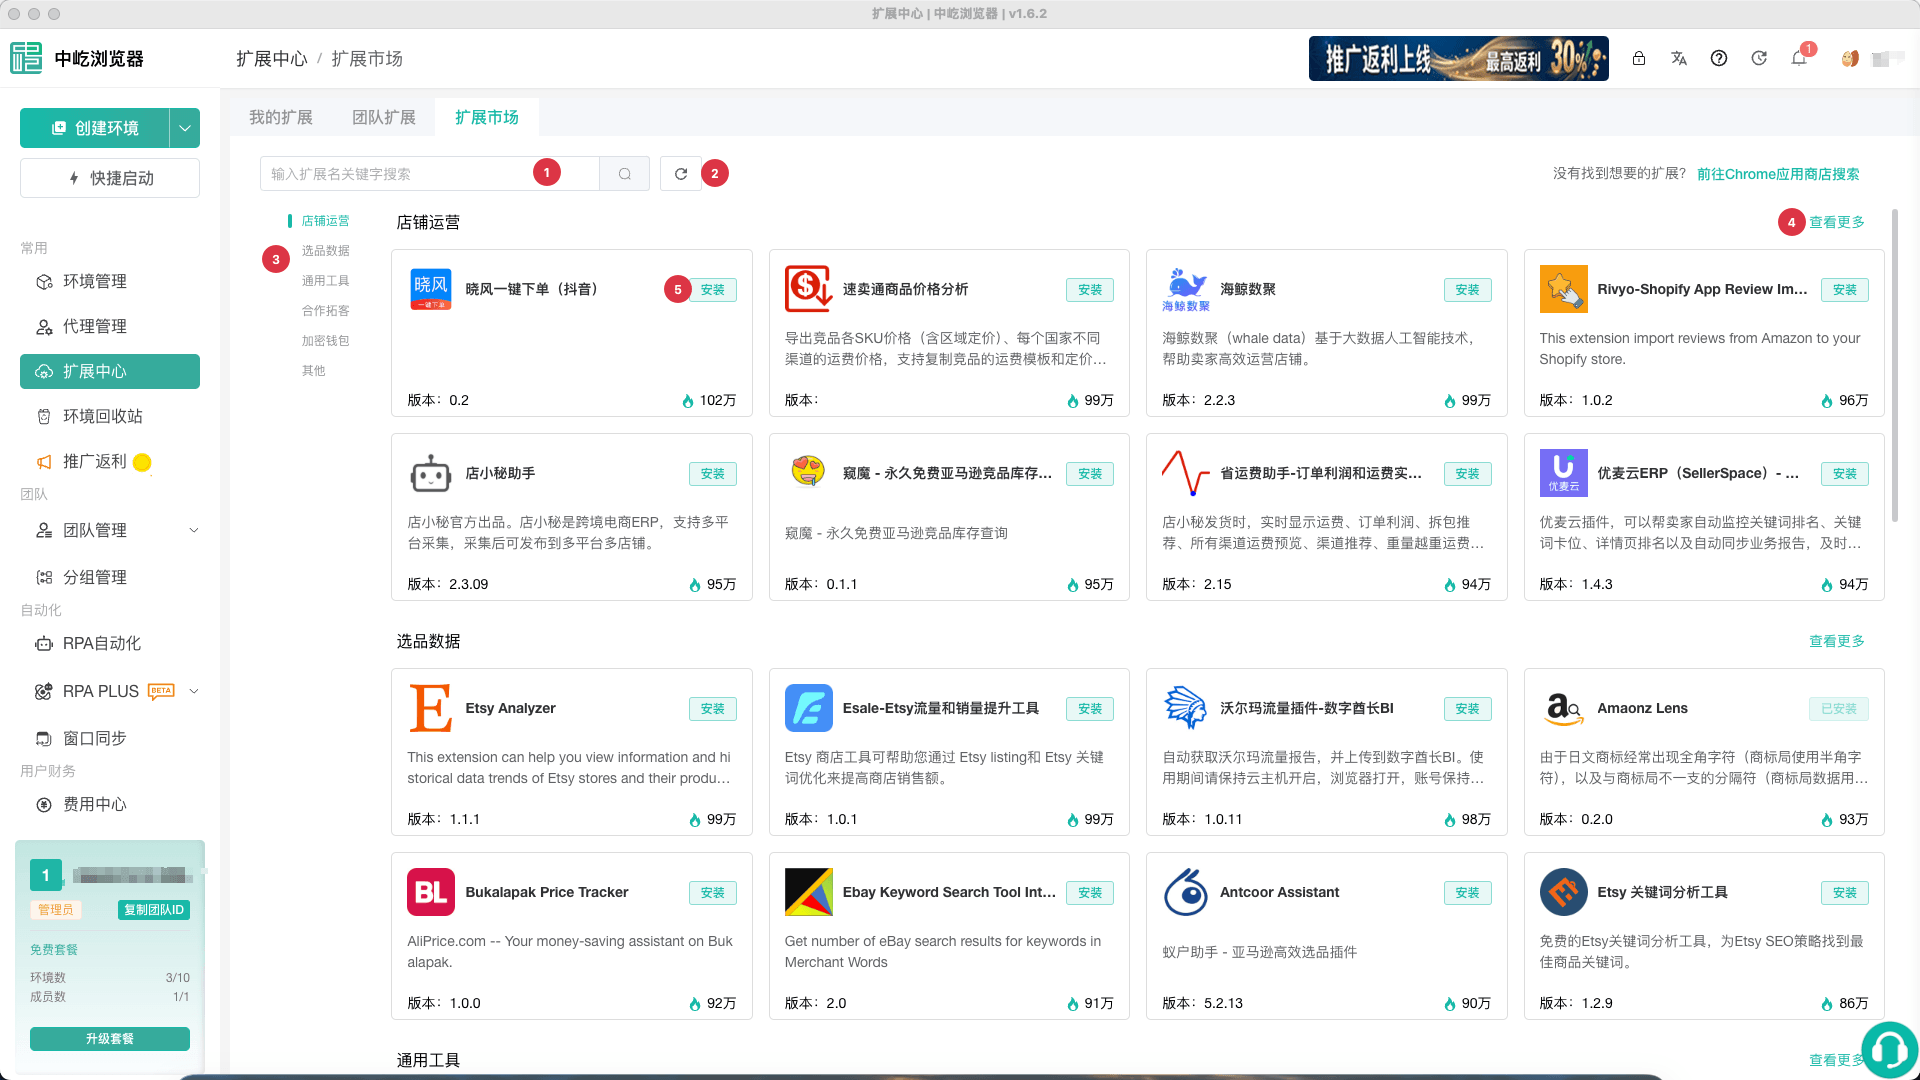This screenshot has width=1920, height=1080.
Task: Jump to 加密钱包 category
Action: click(326, 341)
